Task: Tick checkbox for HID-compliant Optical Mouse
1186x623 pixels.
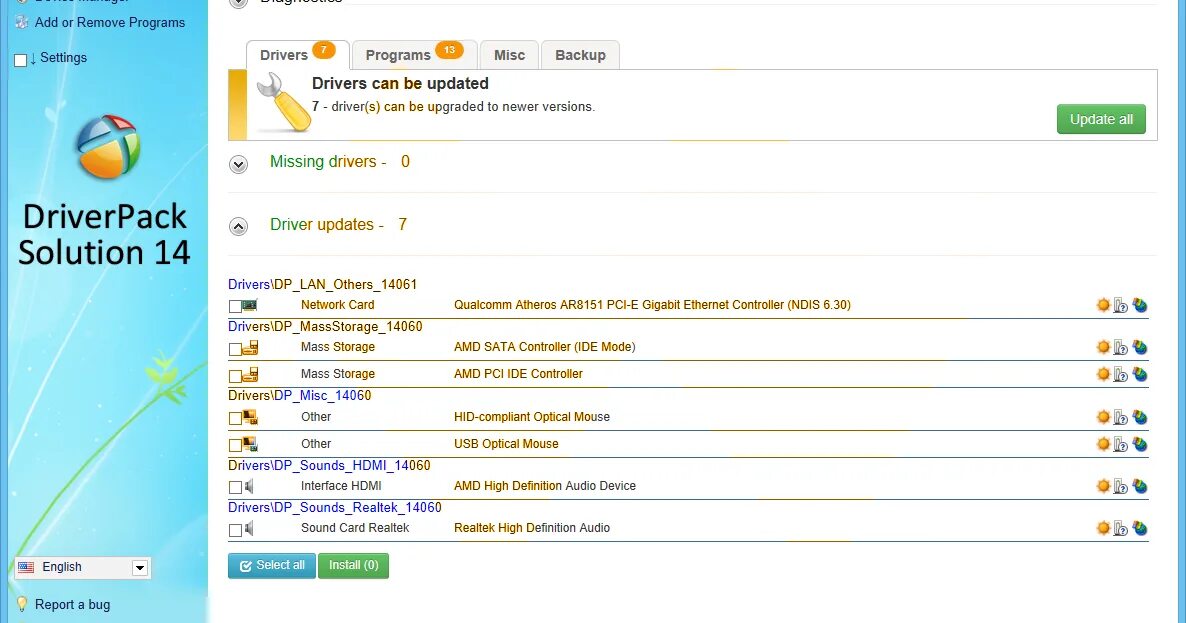Action: tap(235, 418)
